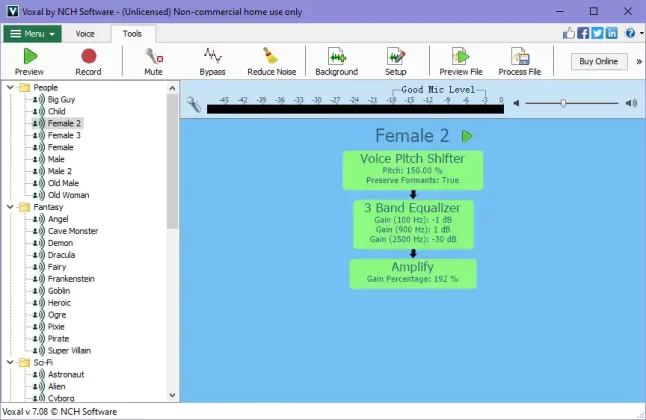Select the Super Villain voice
Screen dimensions: 646x420
[69, 350]
